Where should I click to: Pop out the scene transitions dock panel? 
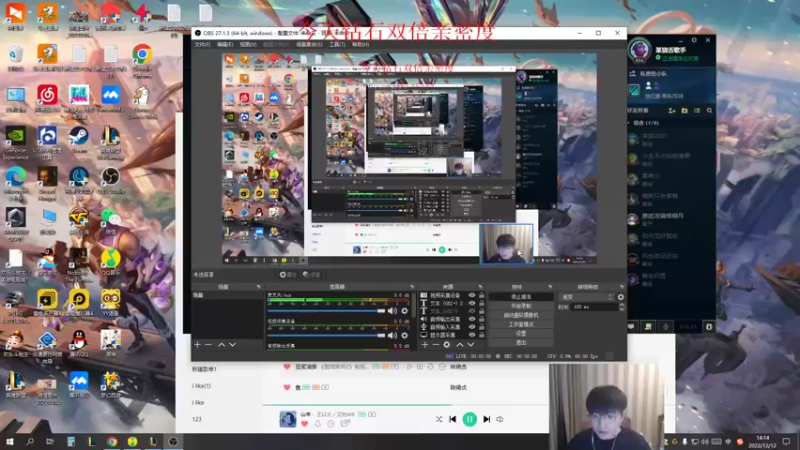[621, 287]
